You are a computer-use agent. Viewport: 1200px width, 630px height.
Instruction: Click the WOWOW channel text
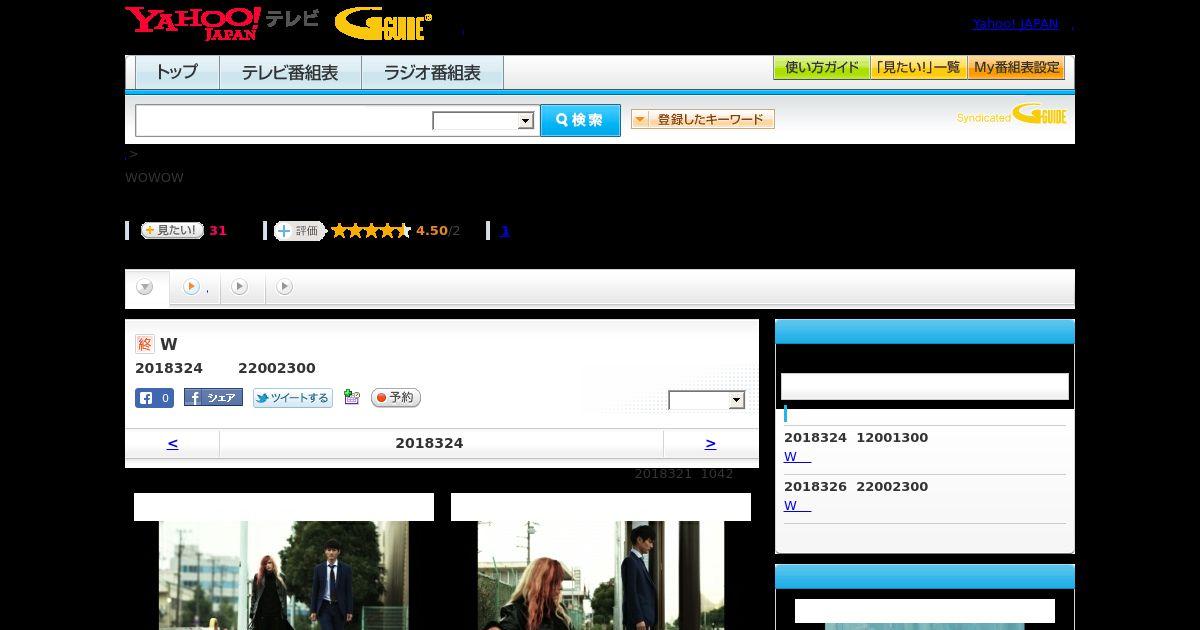point(154,178)
